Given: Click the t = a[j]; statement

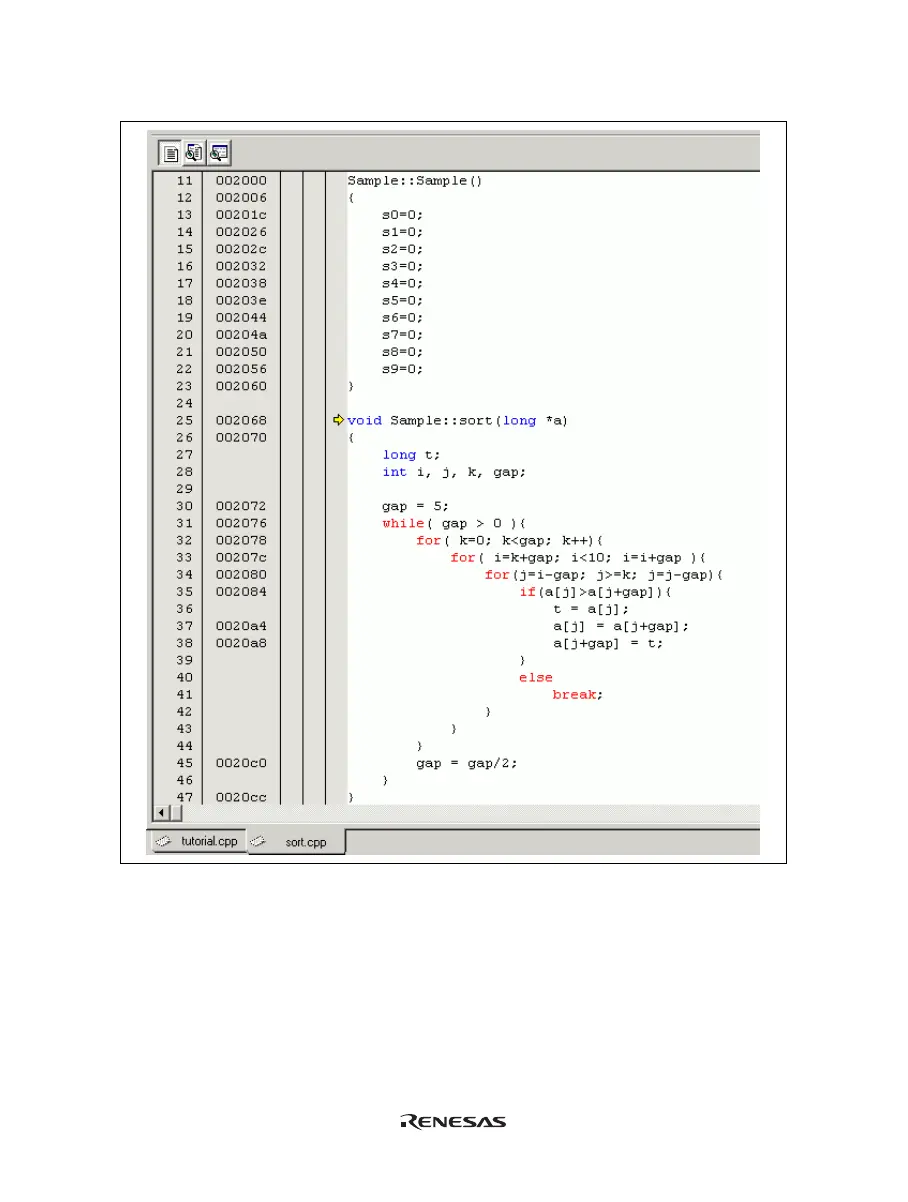Looking at the screenshot, I should (591, 609).
